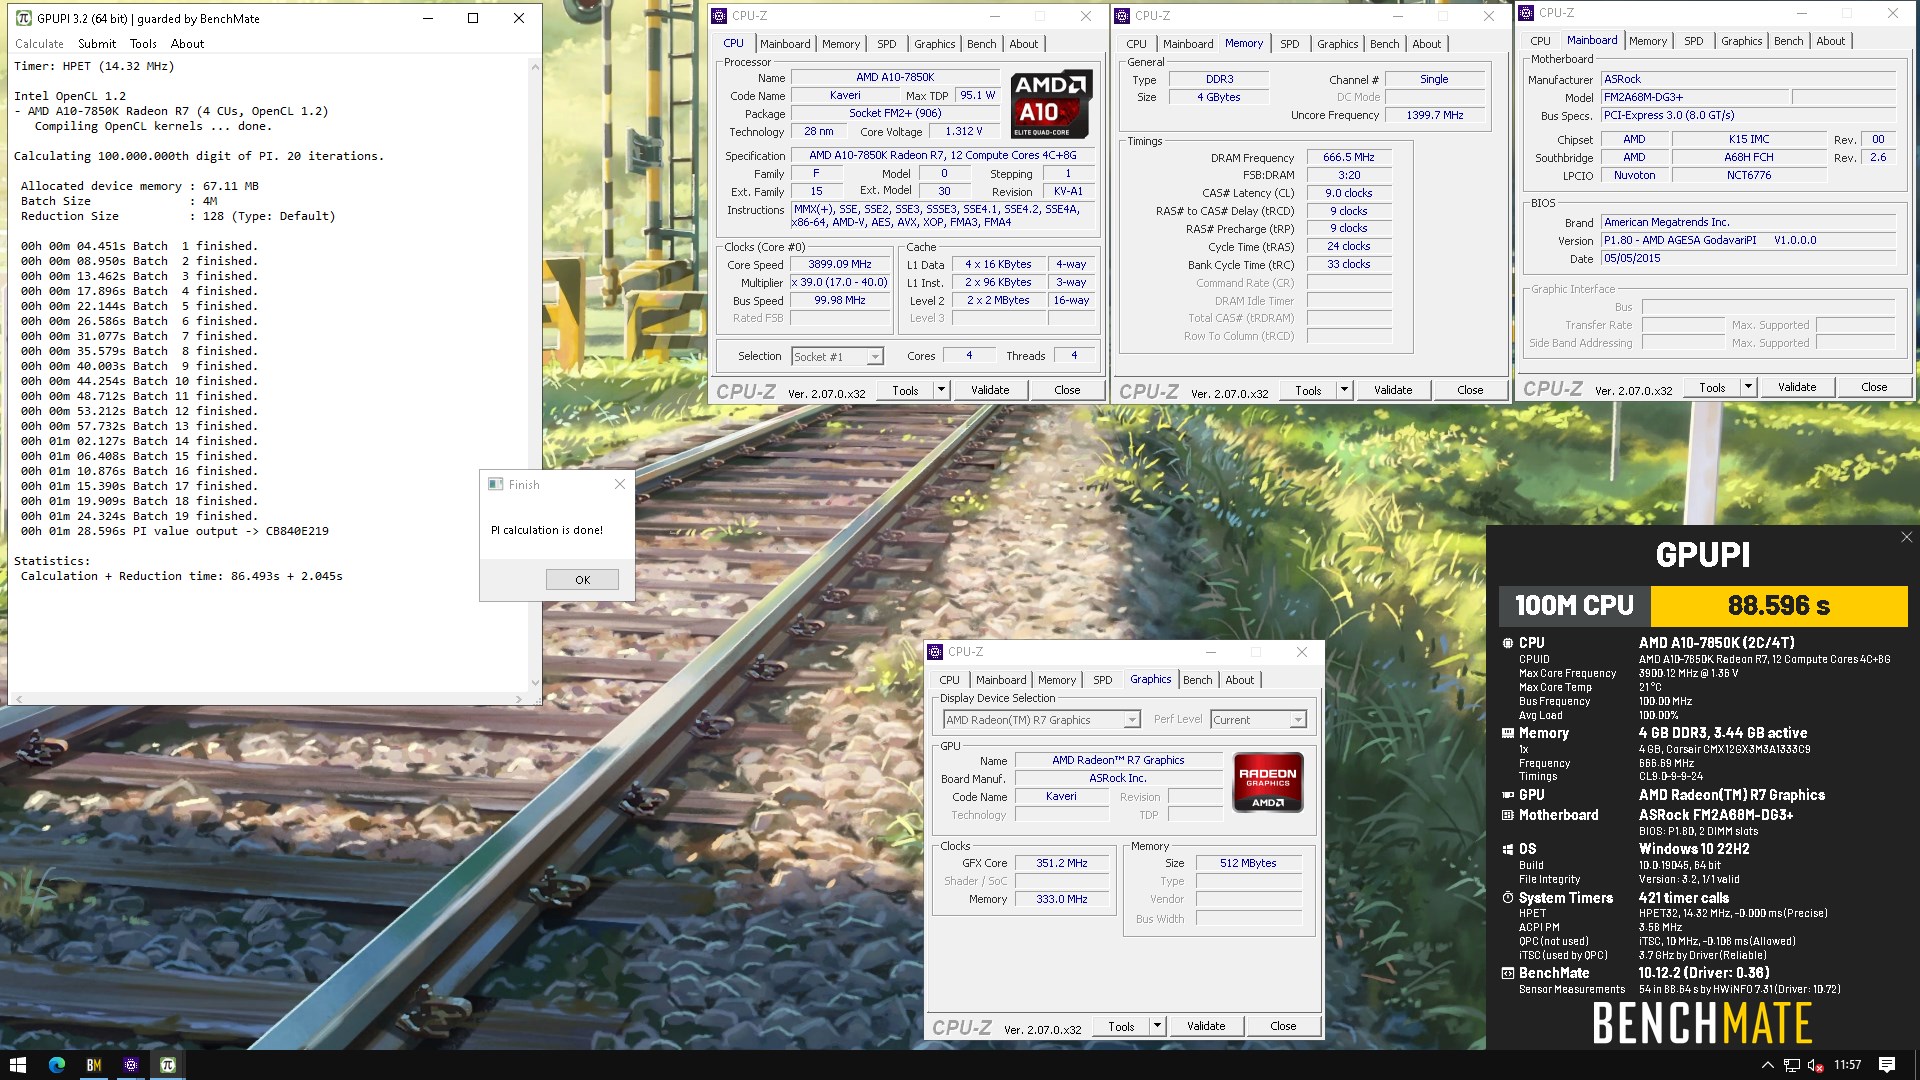Open Tools dropdown arrow in Graphics window
1920x1080 pixels.
coord(1157,1026)
